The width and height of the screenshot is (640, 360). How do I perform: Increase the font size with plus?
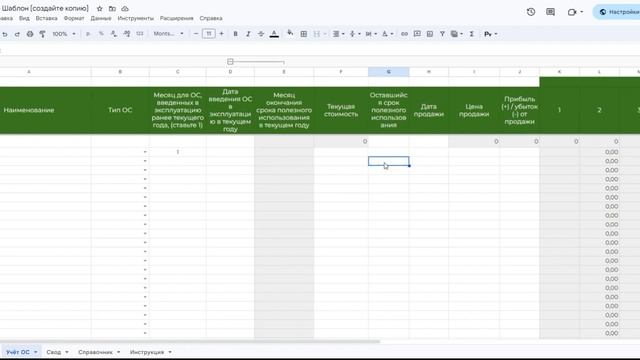[x=222, y=34]
